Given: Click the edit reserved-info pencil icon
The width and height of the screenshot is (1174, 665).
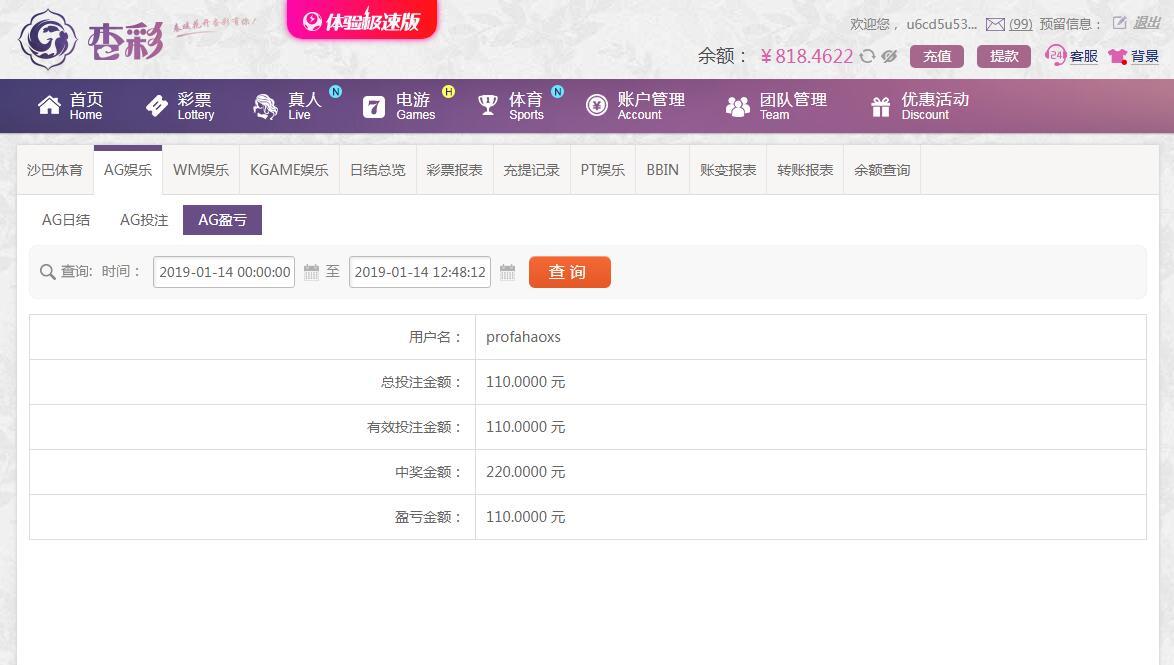Looking at the screenshot, I should (x=1119, y=22).
